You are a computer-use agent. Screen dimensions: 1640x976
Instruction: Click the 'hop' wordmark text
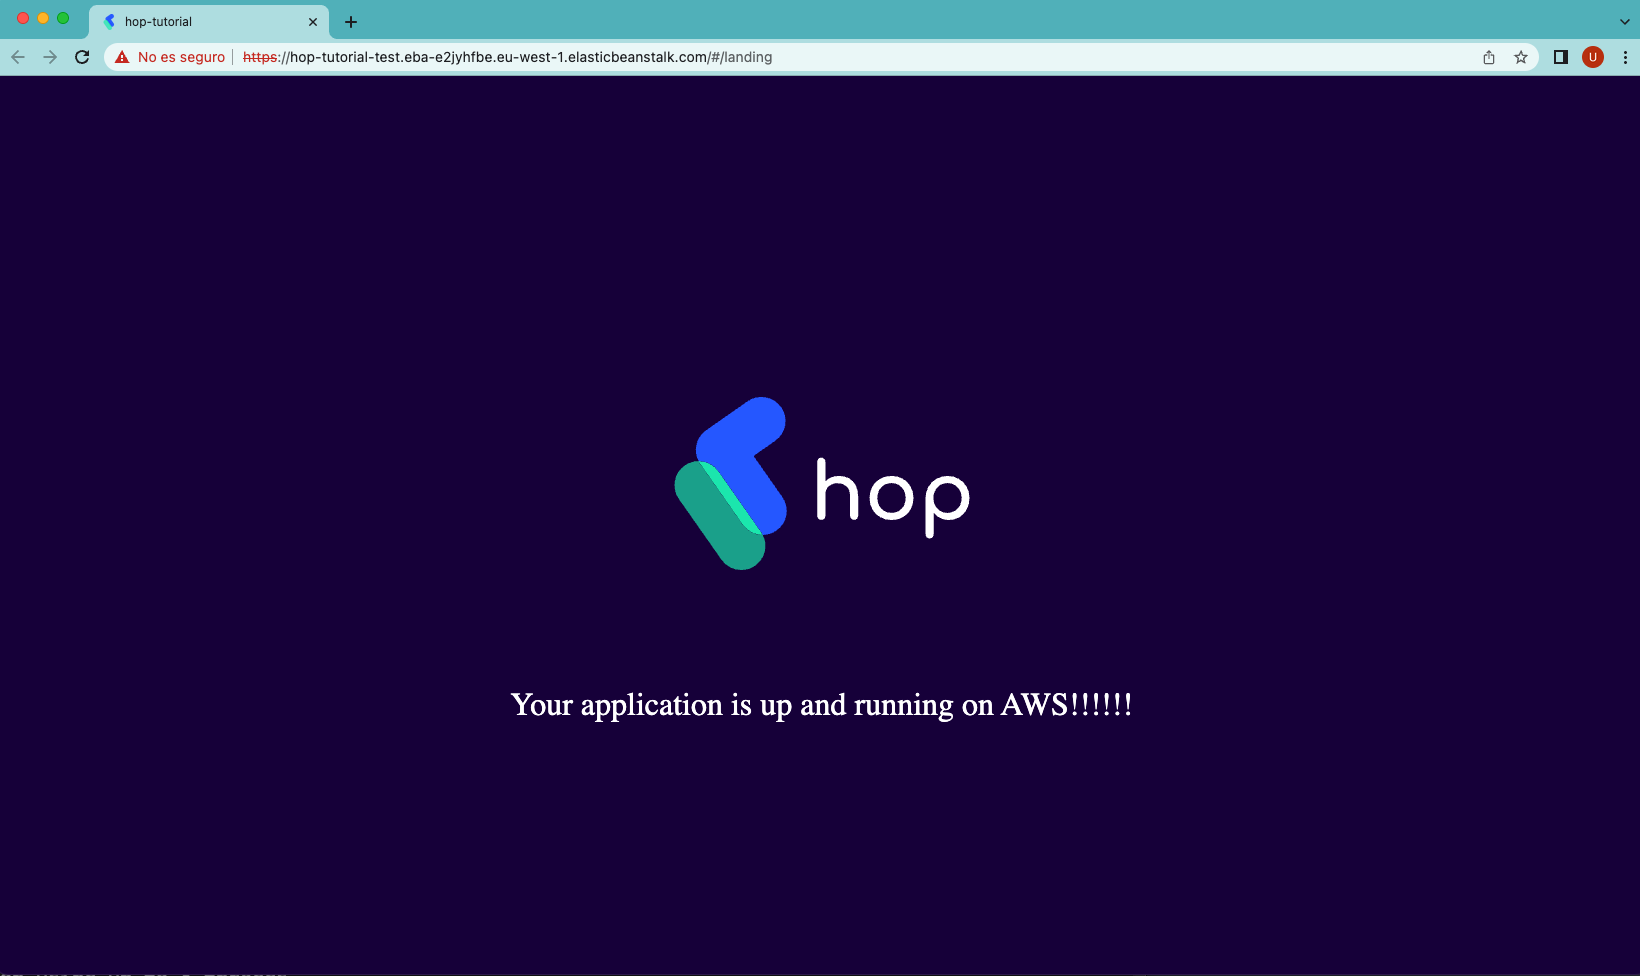[893, 497]
